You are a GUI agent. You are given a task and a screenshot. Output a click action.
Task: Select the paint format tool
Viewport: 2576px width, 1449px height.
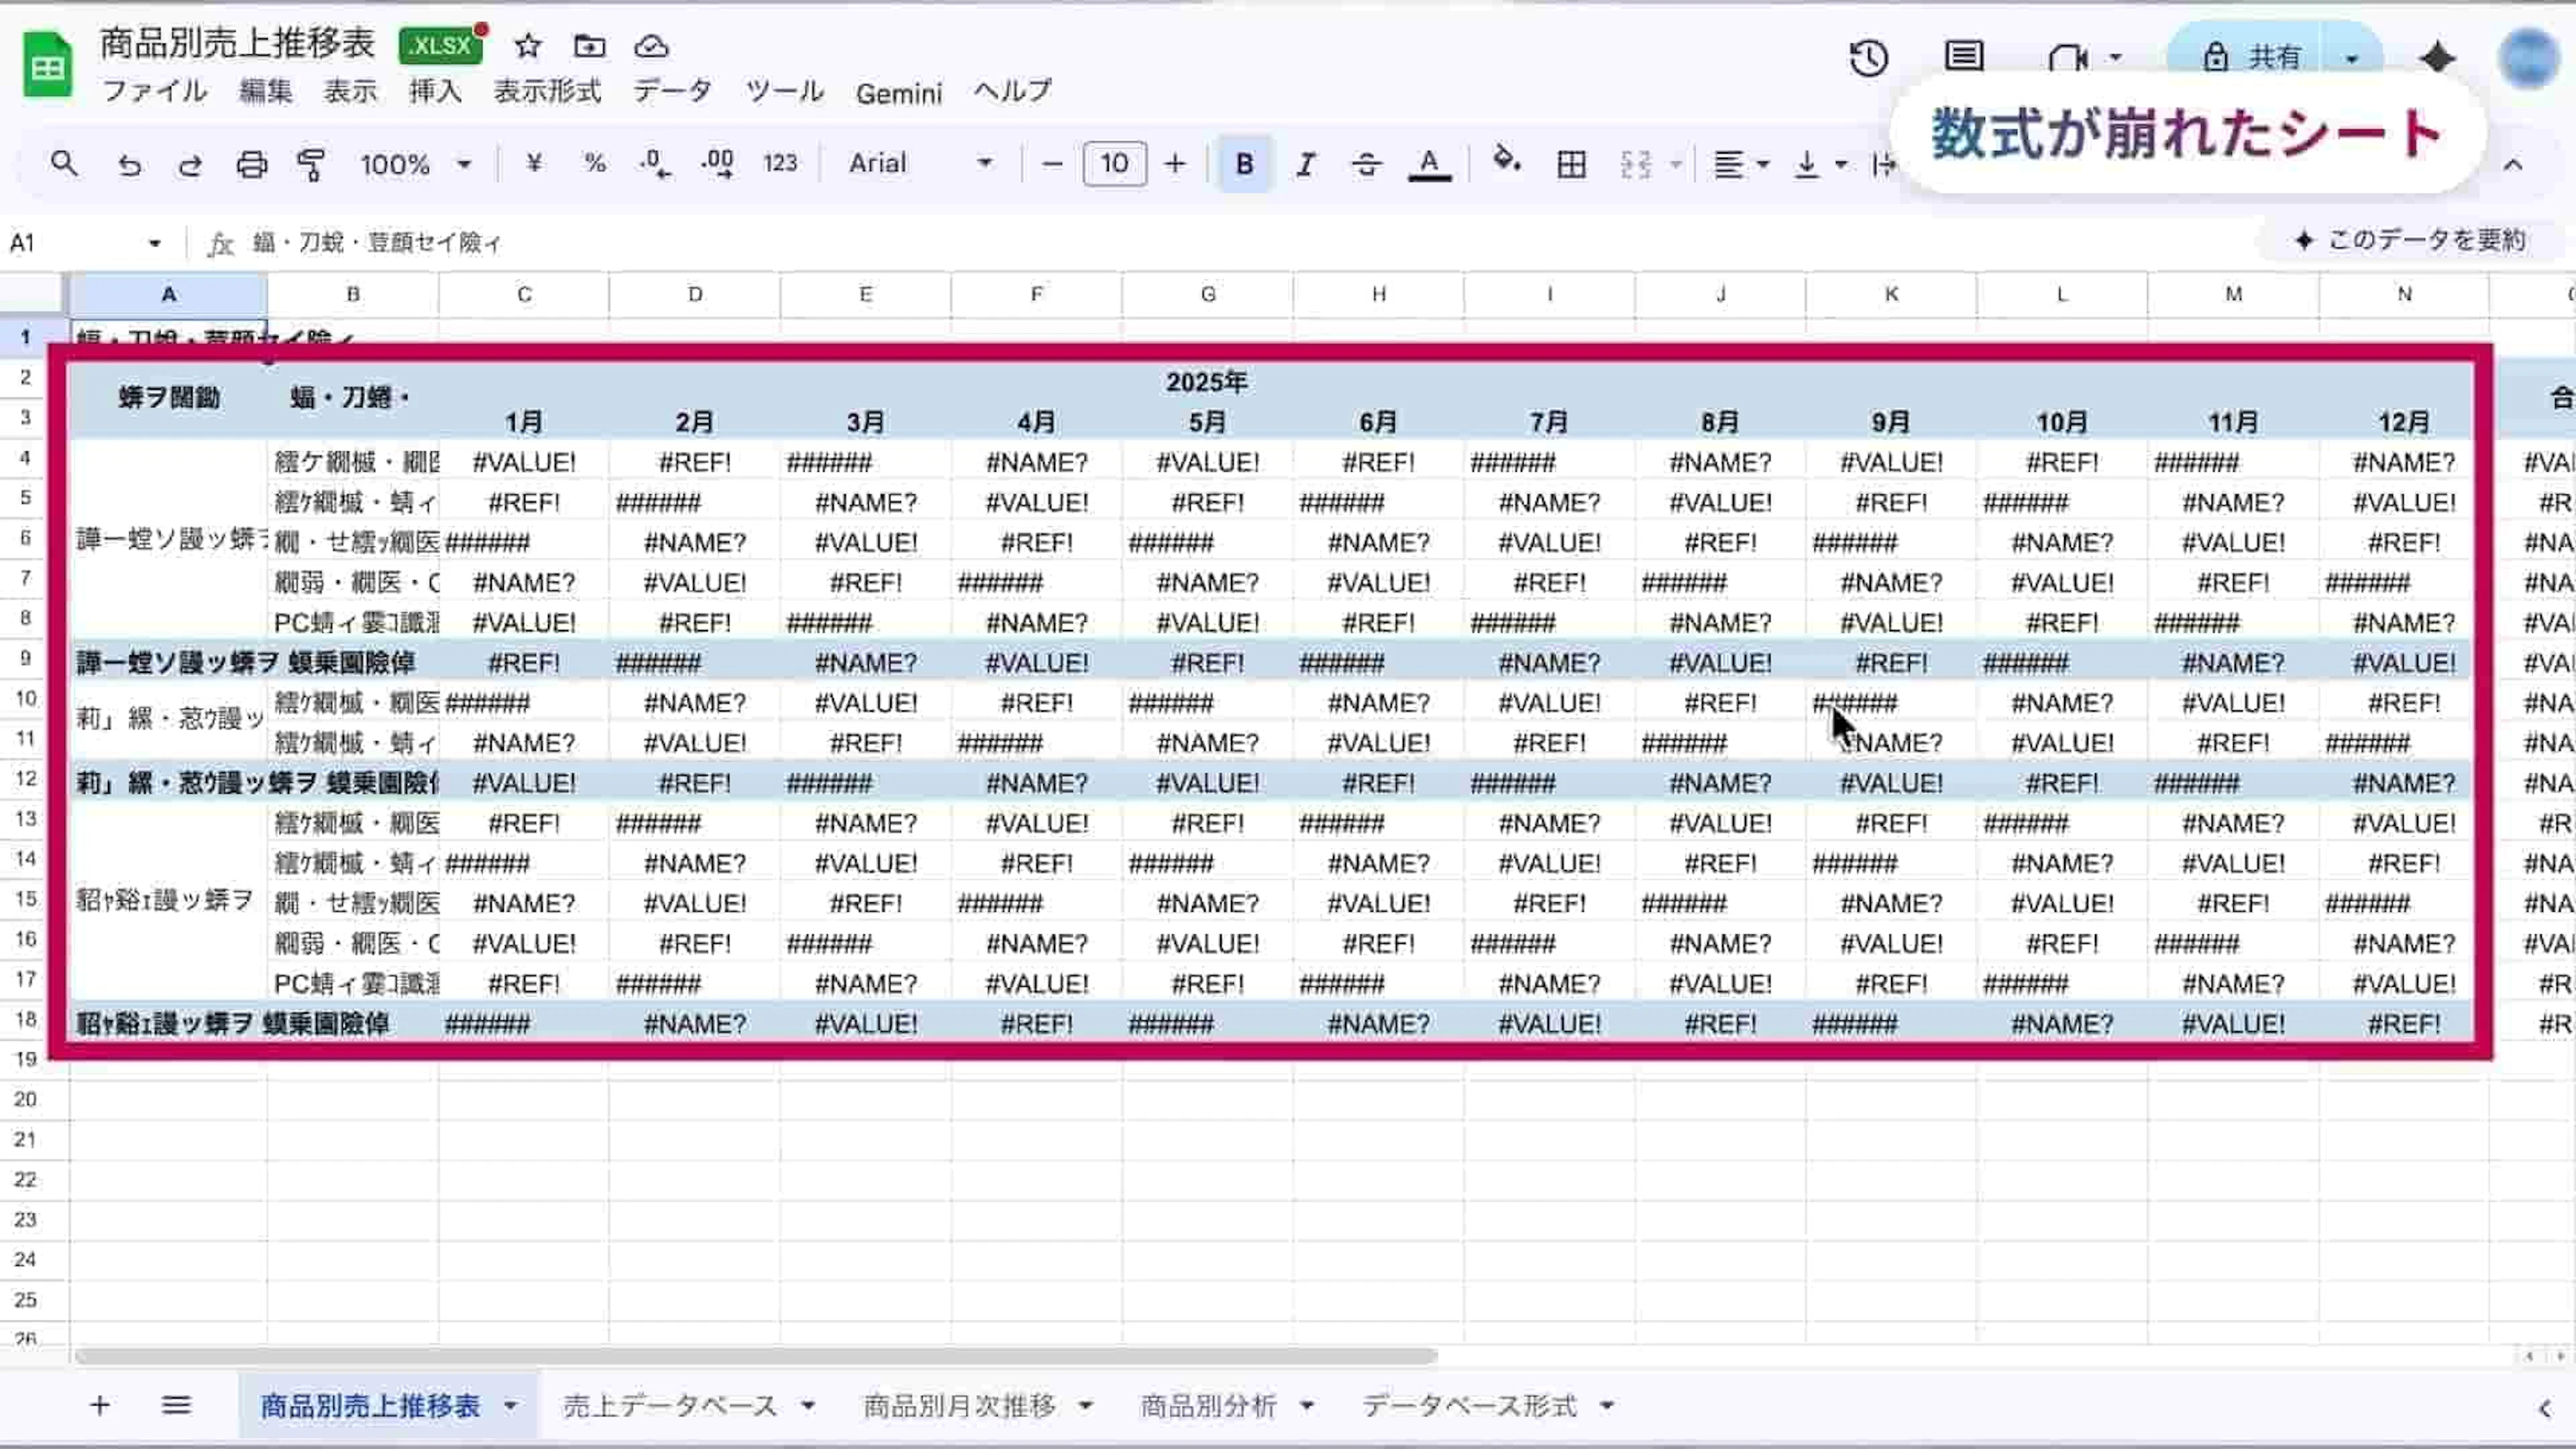pos(311,164)
